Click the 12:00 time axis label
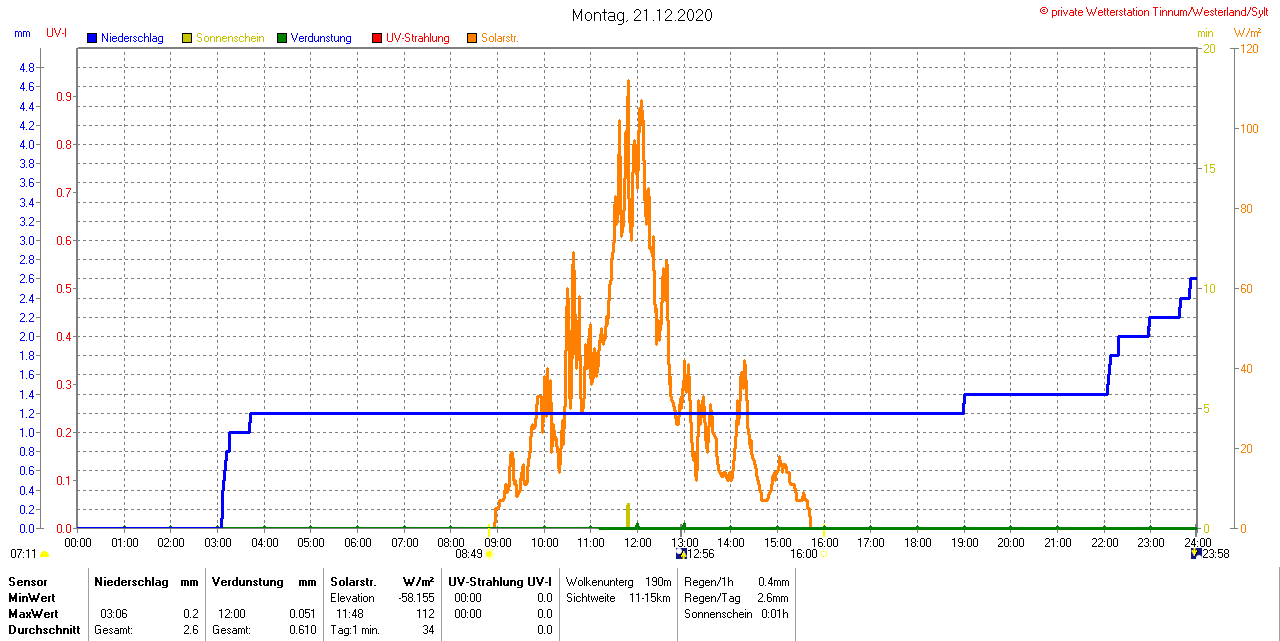 click(638, 542)
